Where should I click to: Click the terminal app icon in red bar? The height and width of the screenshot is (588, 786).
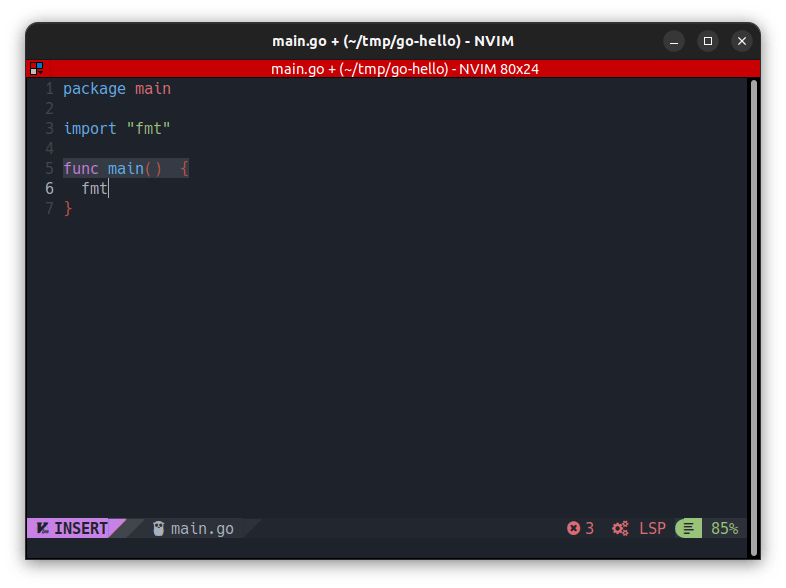tap(37, 69)
